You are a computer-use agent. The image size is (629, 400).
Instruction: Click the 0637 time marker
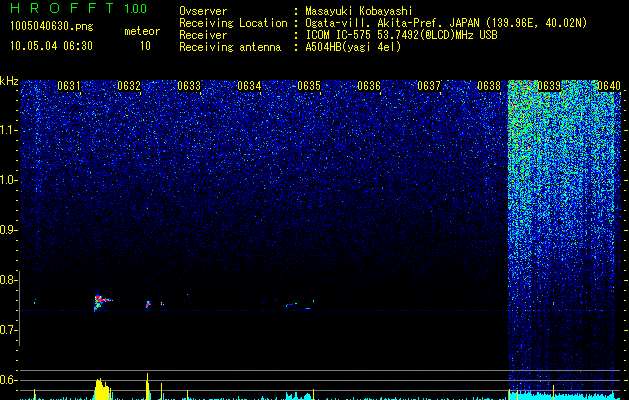429,86
